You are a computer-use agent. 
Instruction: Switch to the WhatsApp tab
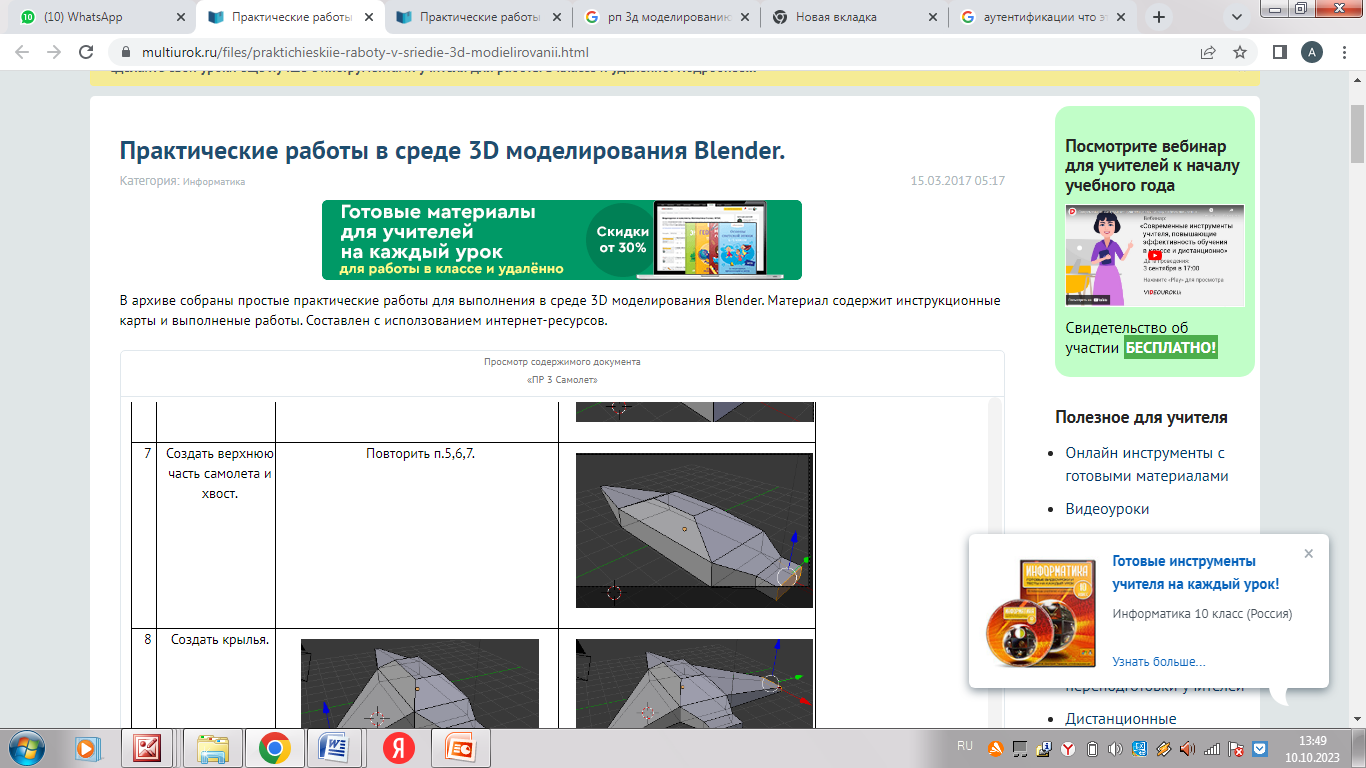coord(100,17)
